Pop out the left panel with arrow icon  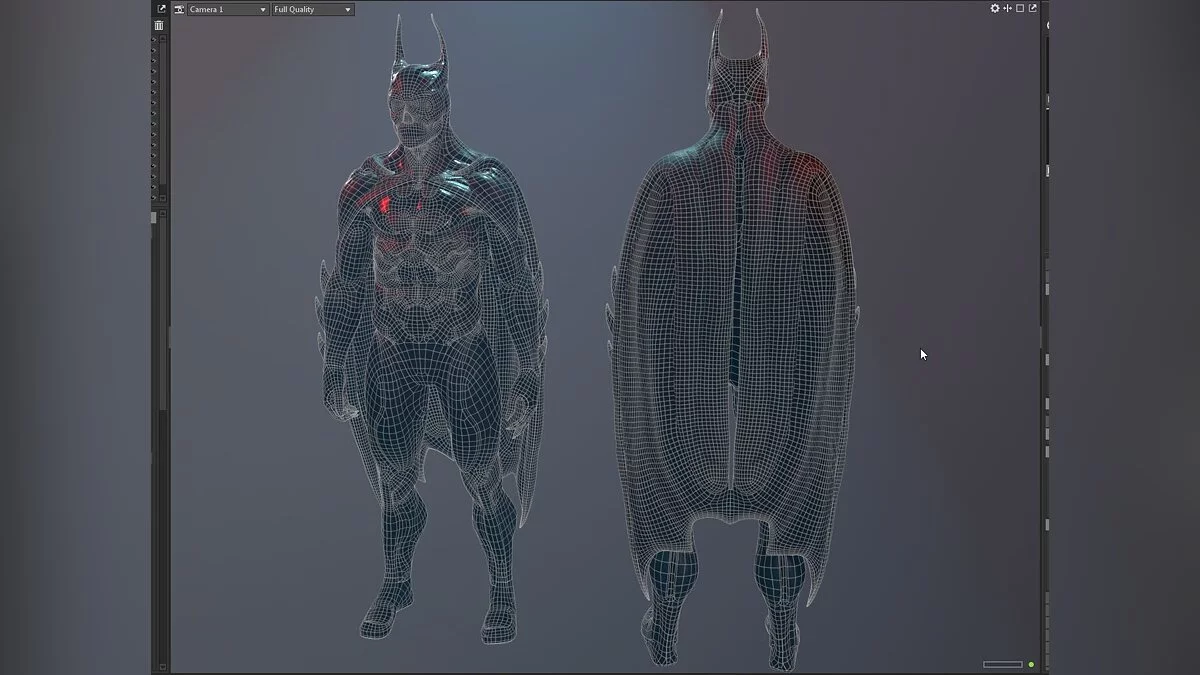coord(161,9)
